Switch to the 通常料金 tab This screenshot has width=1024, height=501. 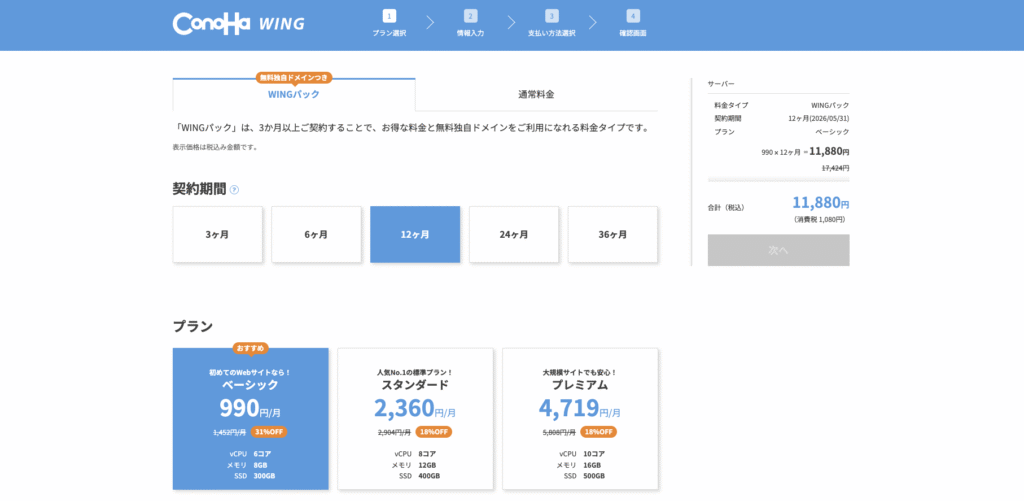coord(536,95)
